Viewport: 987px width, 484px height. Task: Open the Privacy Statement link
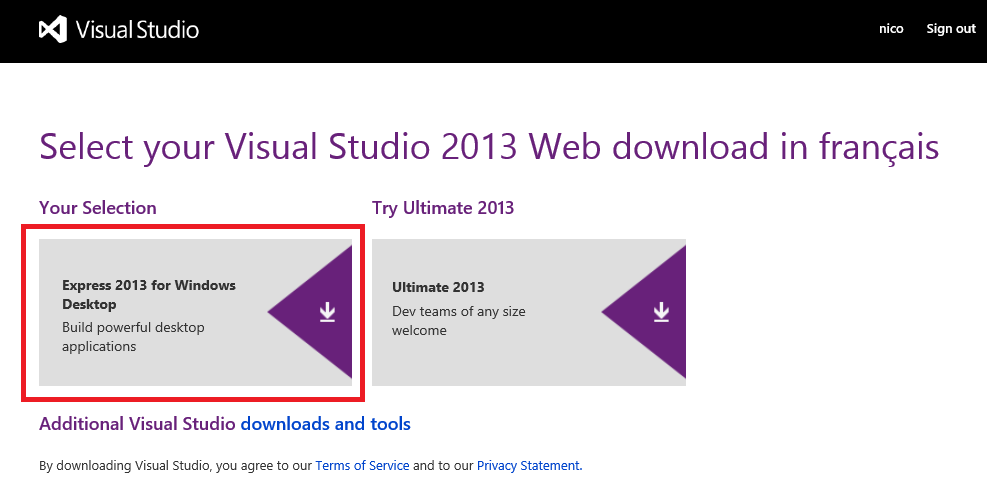[x=529, y=466]
